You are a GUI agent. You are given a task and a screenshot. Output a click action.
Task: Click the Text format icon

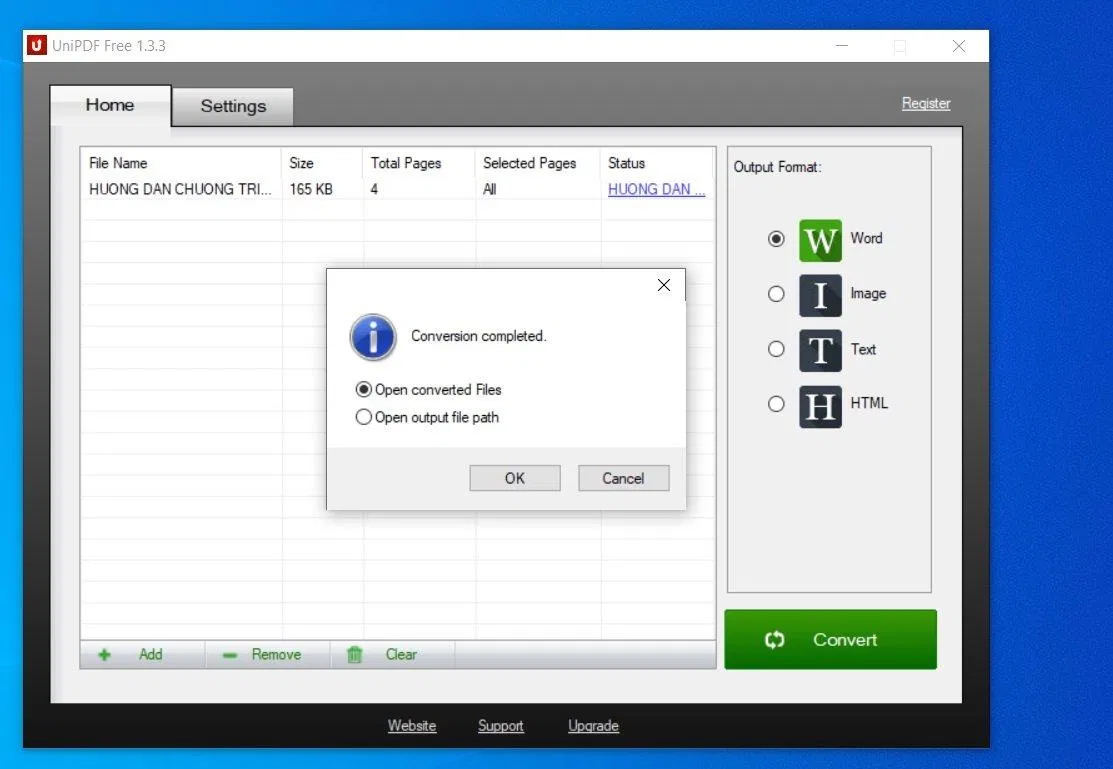click(x=820, y=350)
